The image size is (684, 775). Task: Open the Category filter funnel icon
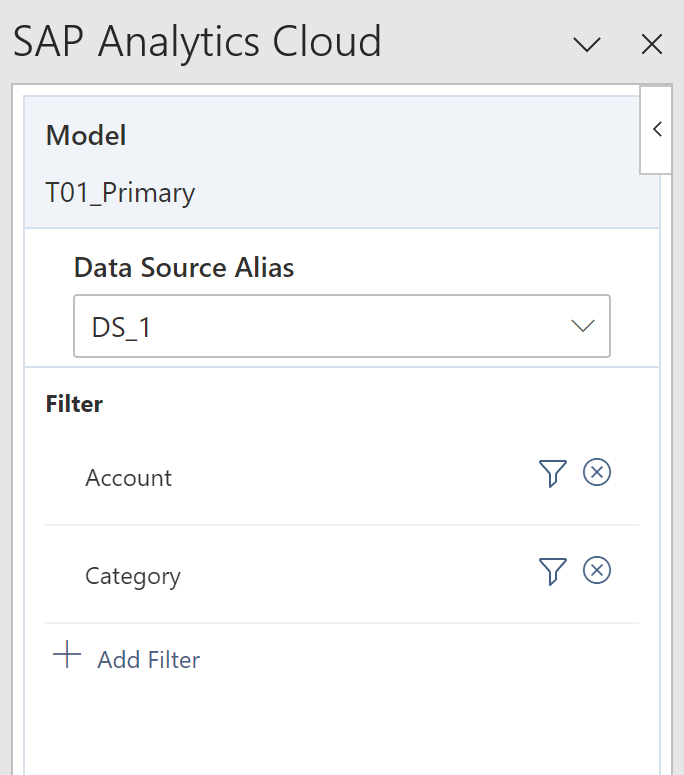pyautogui.click(x=553, y=571)
